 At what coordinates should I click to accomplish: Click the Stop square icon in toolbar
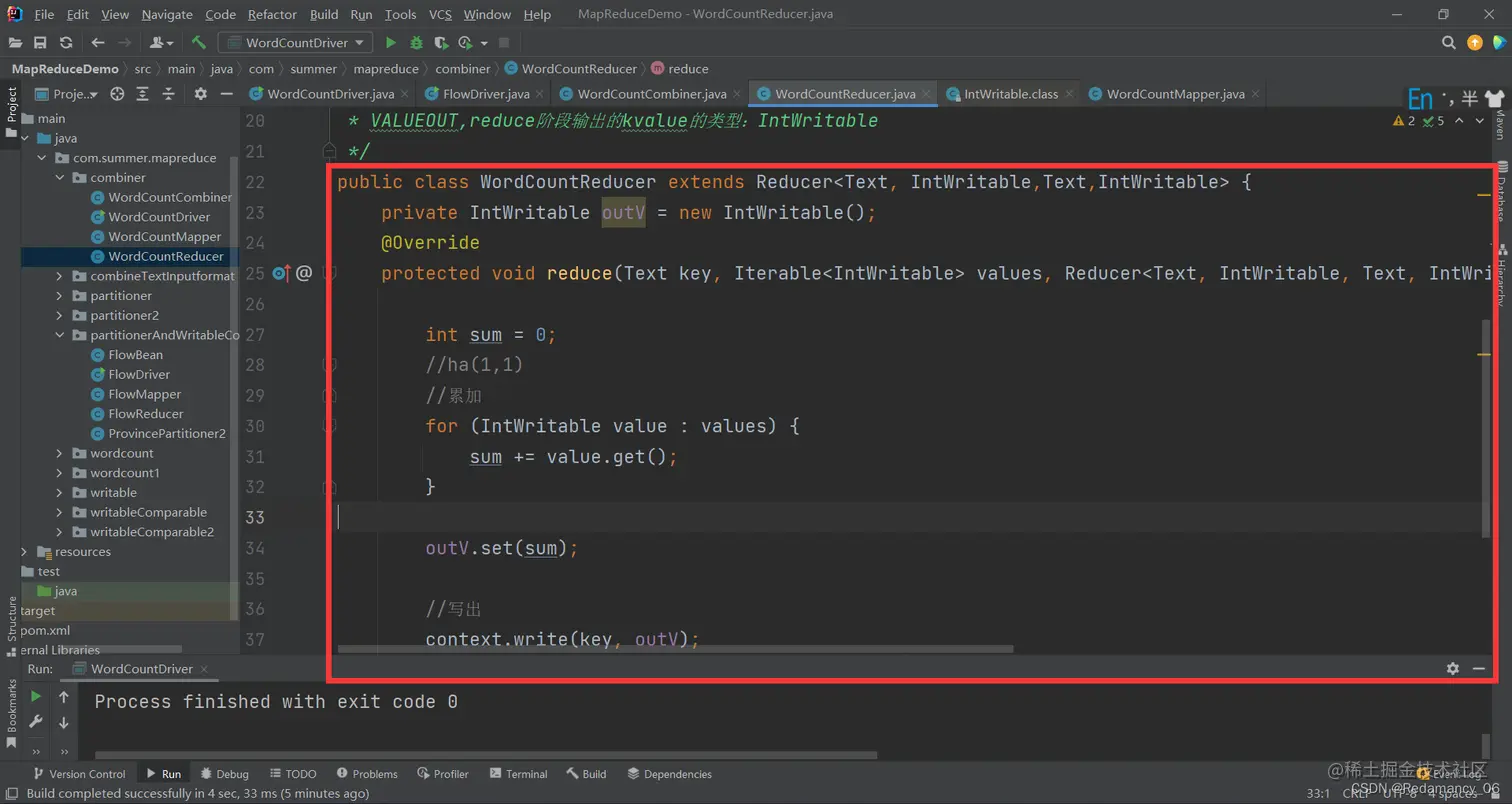point(504,43)
